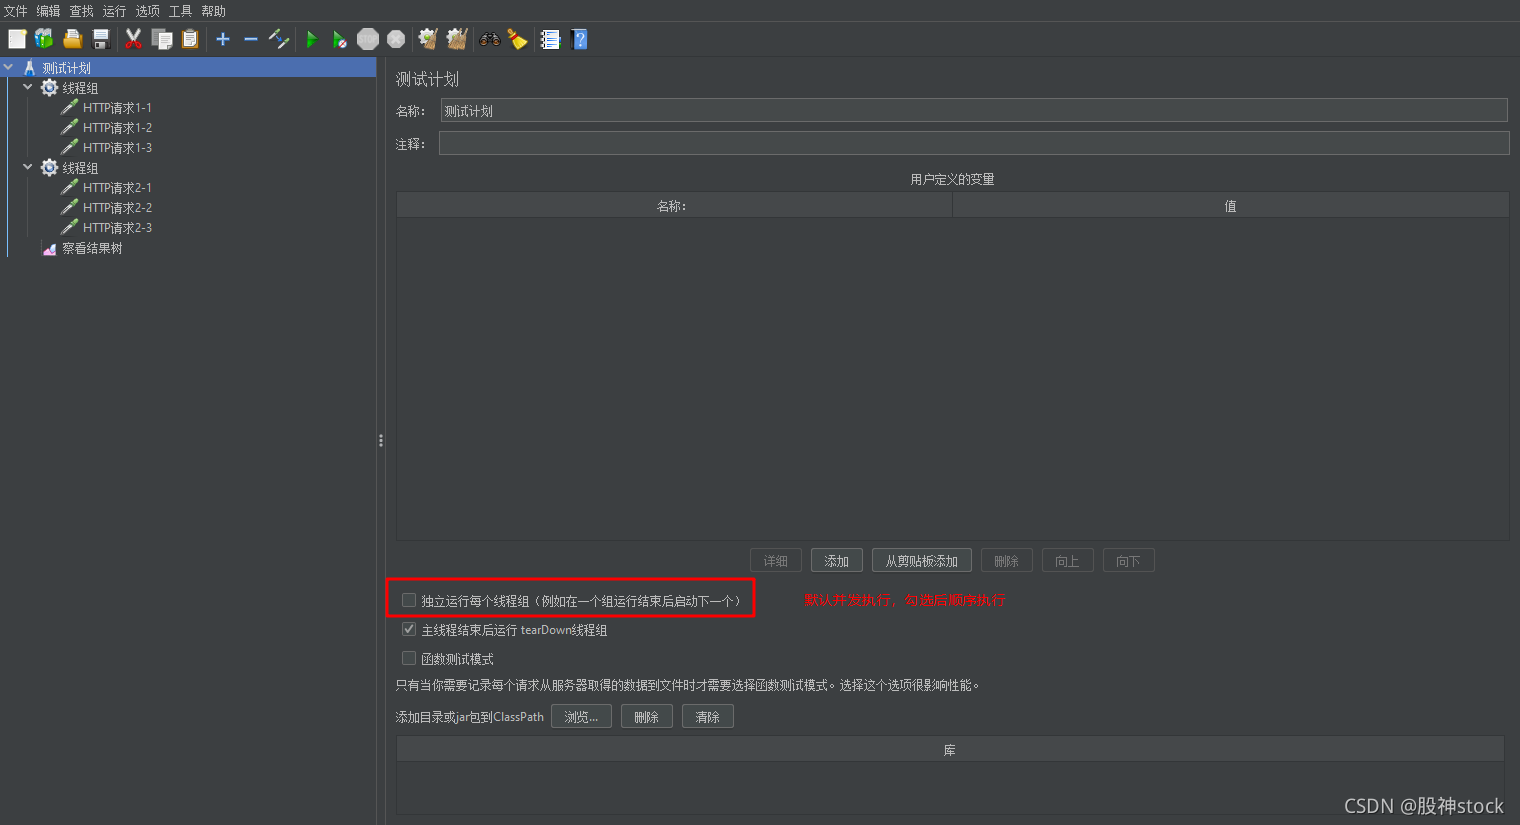The height and width of the screenshot is (825, 1520).
Task: Click the 删除 button under variables table
Action: click(1007, 561)
